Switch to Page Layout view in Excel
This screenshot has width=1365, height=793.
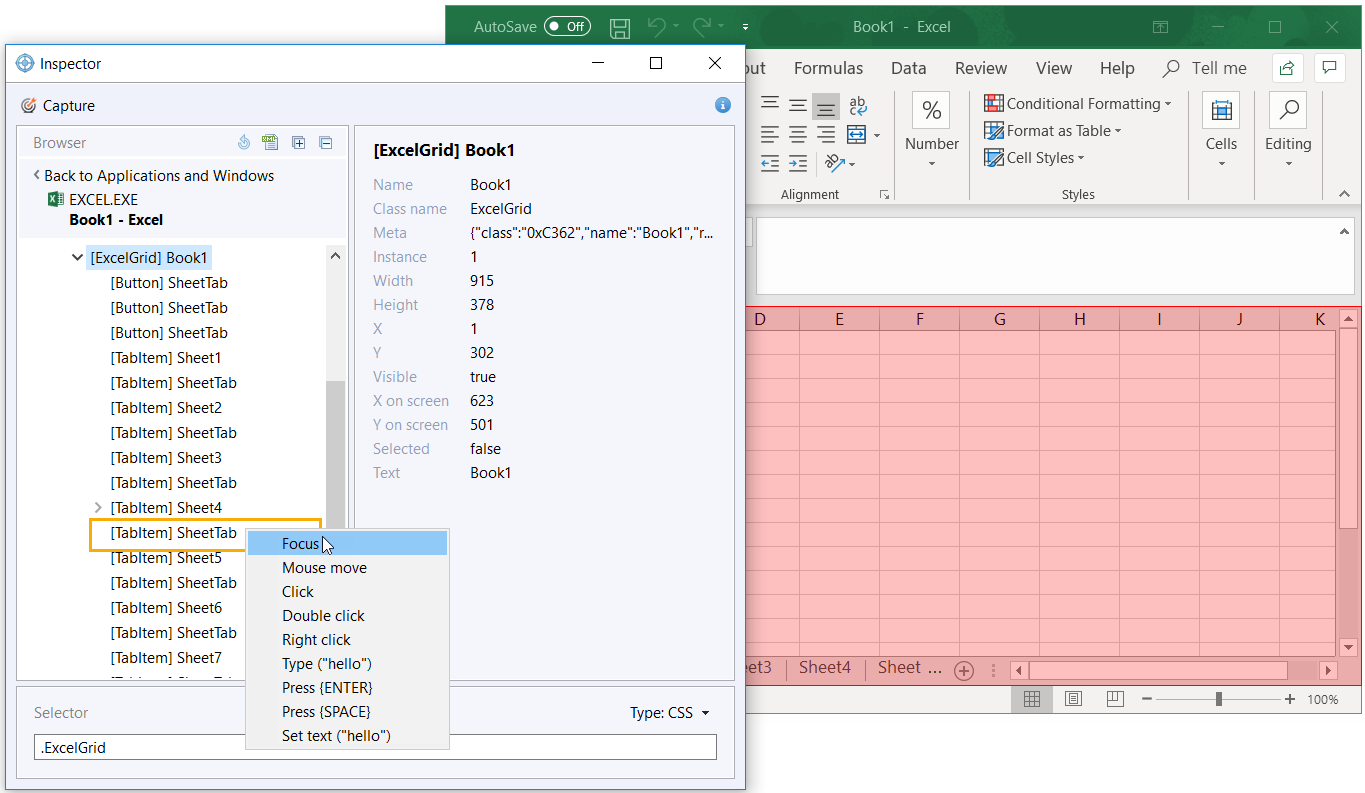[1073, 699]
